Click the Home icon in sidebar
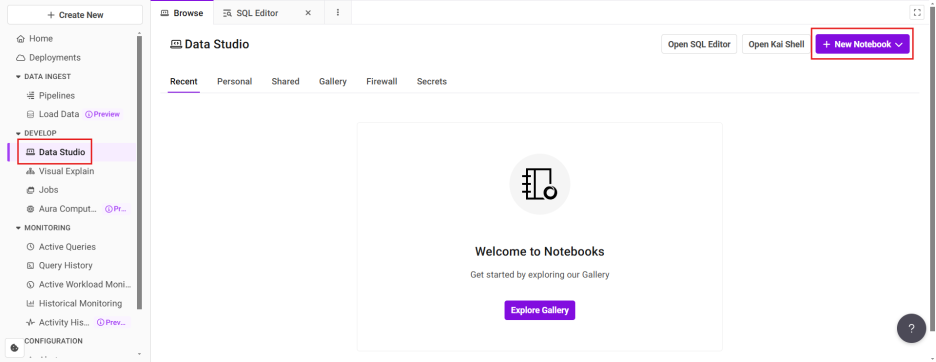 (x=21, y=39)
